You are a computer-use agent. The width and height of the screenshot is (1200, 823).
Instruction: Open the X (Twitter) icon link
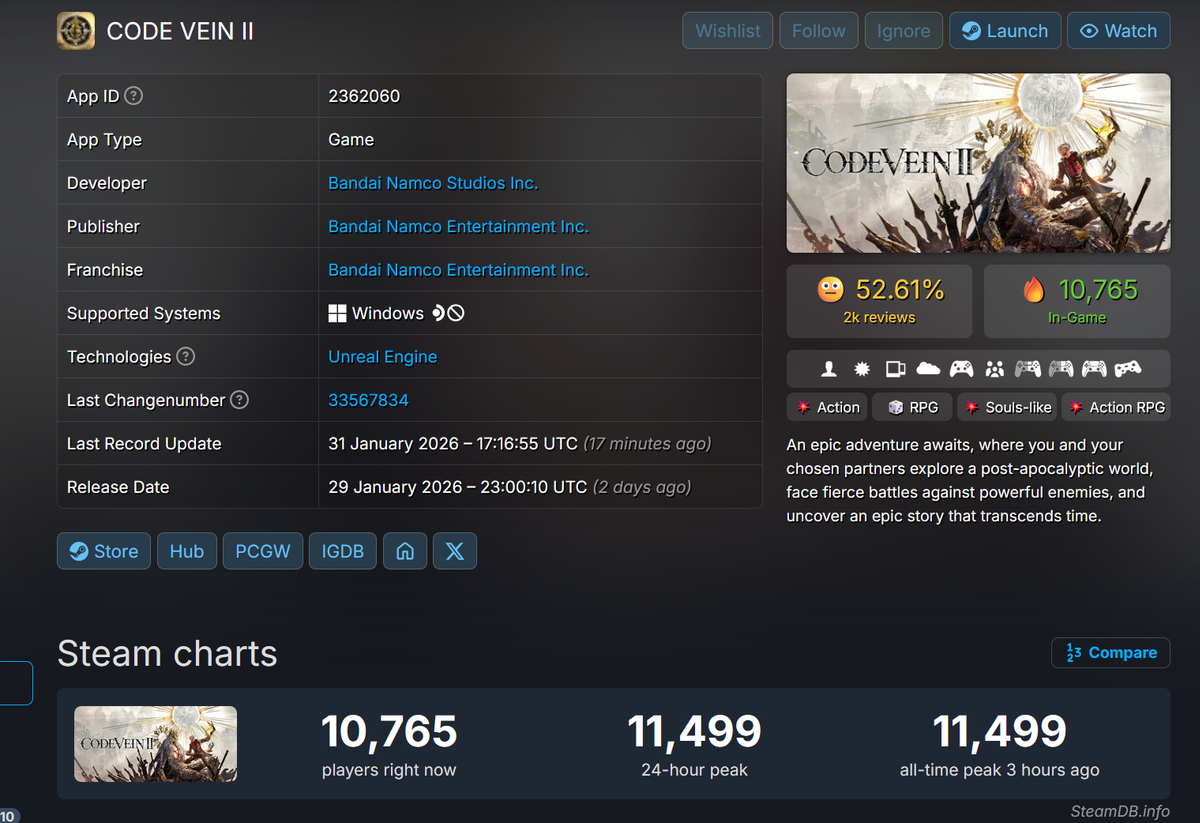[x=455, y=551]
